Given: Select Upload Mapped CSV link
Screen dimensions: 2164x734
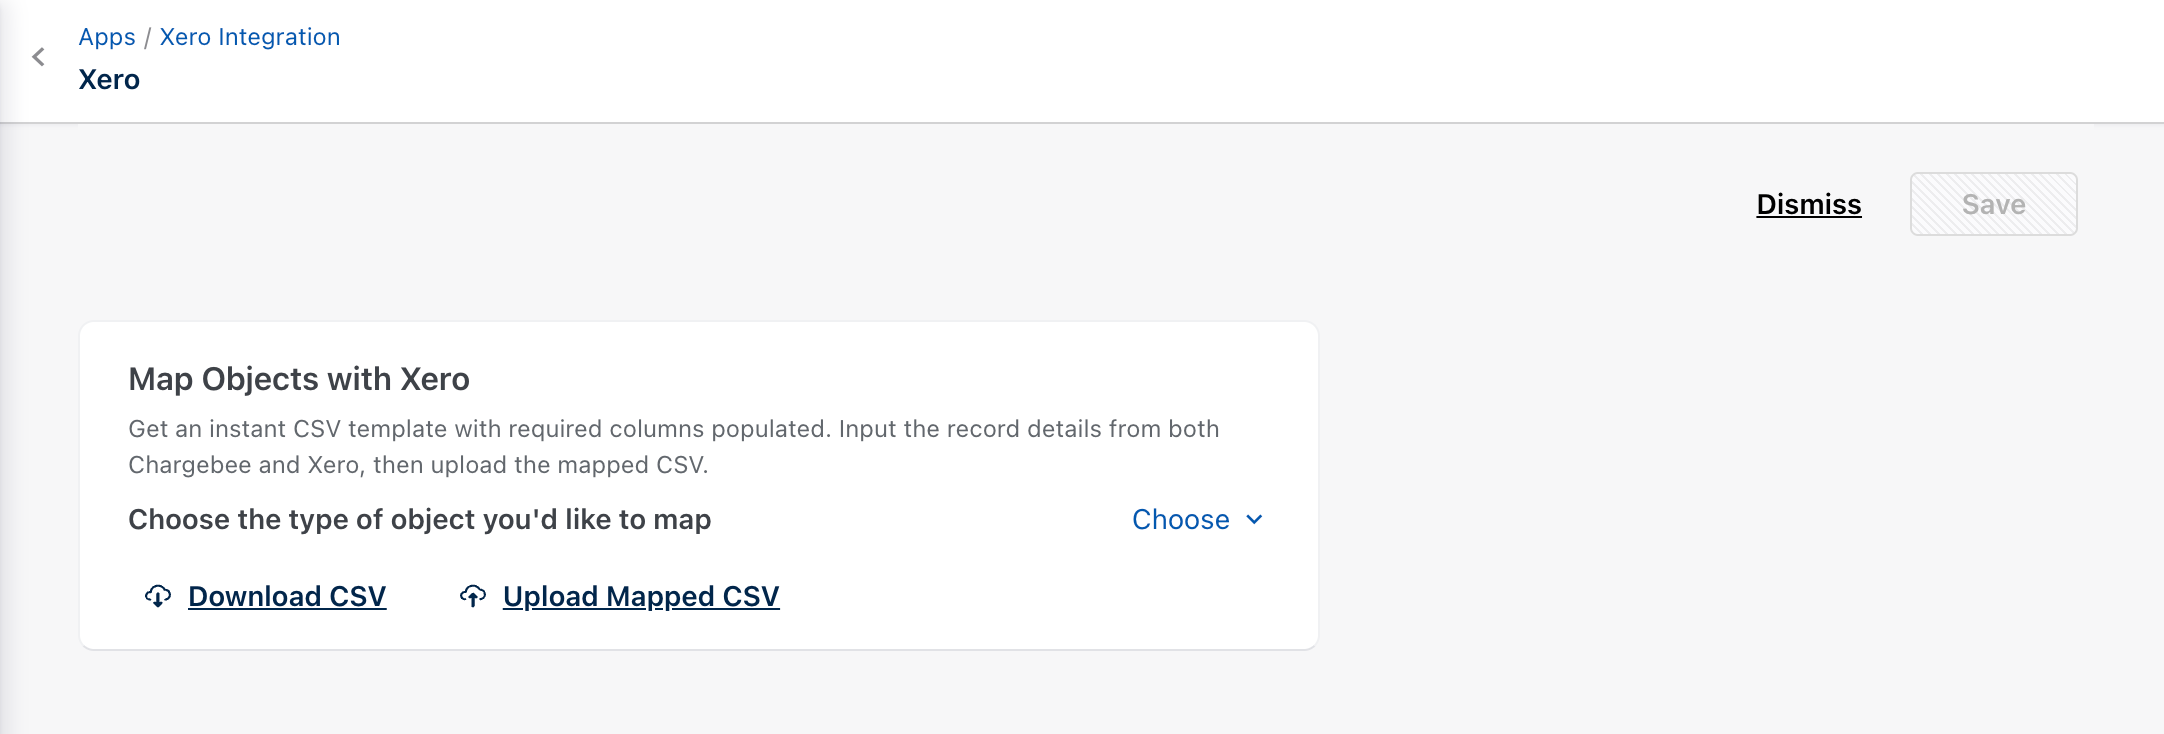Looking at the screenshot, I should coord(641,597).
